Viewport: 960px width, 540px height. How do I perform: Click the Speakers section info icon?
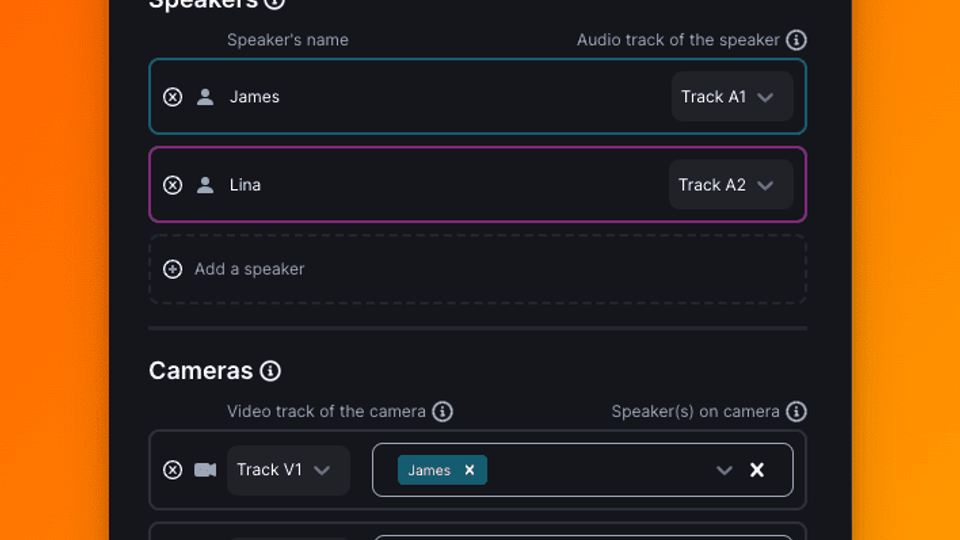(275, 2)
